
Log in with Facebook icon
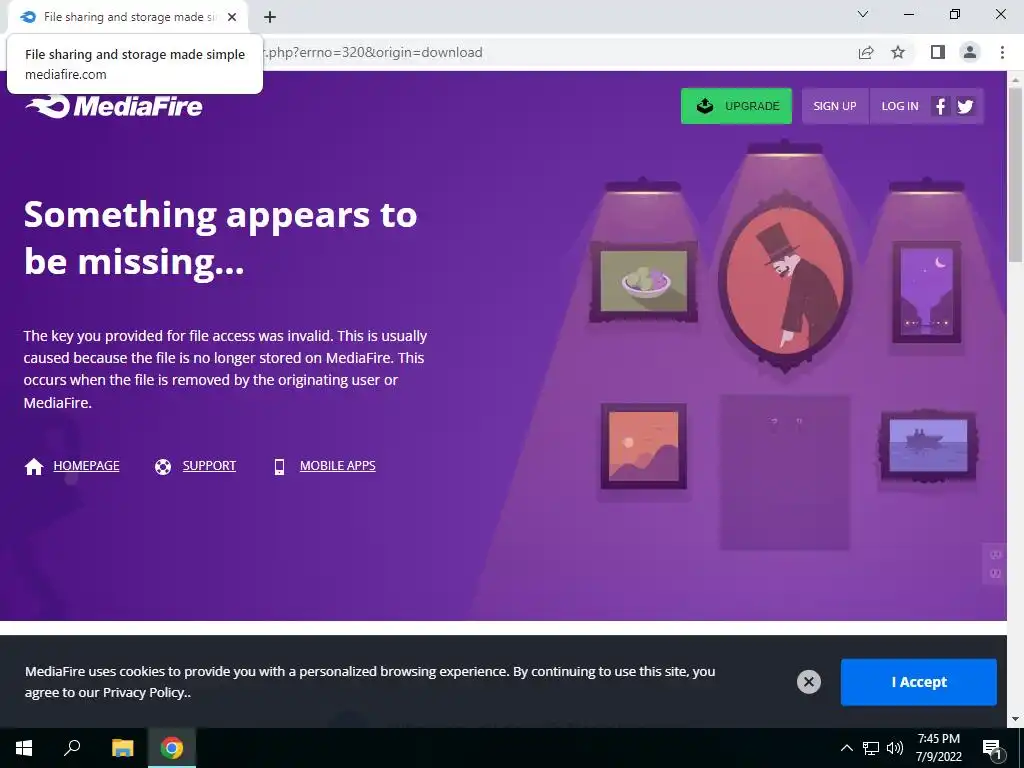[x=940, y=106]
